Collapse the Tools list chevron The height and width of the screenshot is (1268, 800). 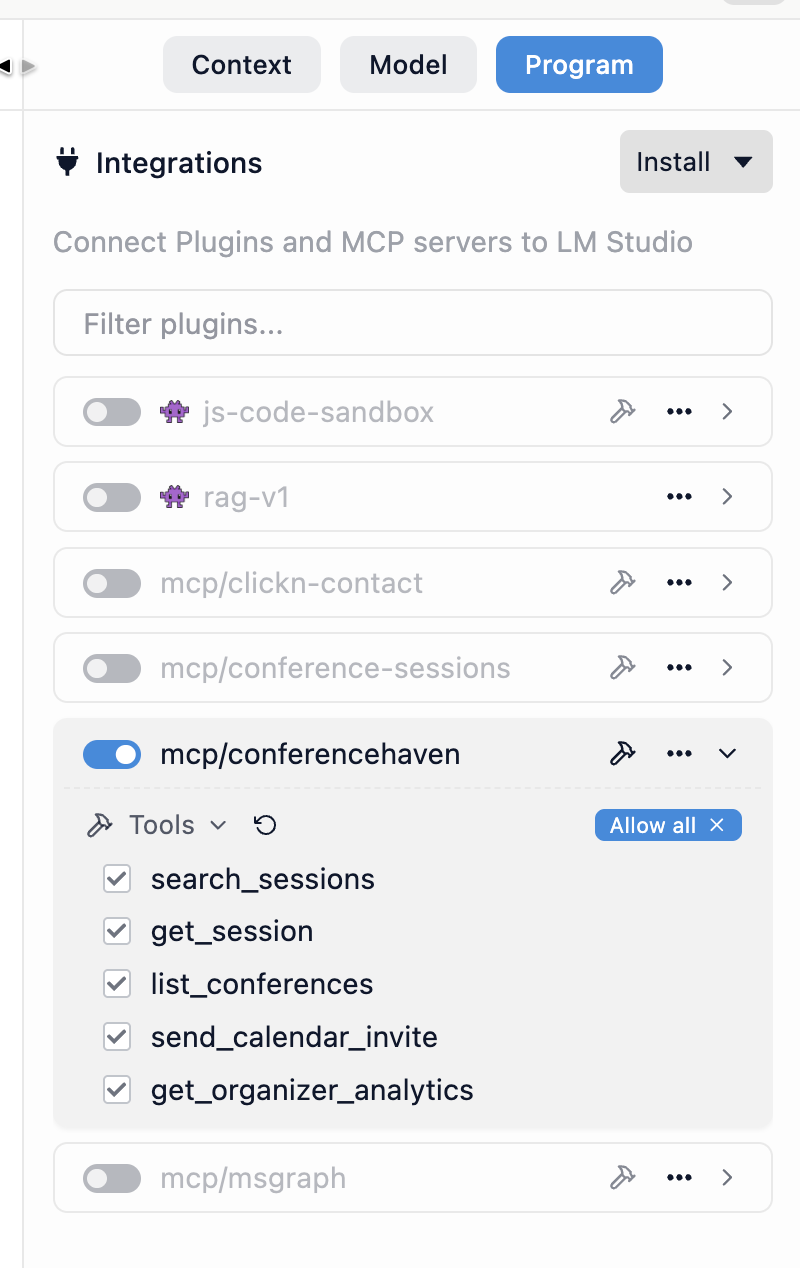[218, 826]
